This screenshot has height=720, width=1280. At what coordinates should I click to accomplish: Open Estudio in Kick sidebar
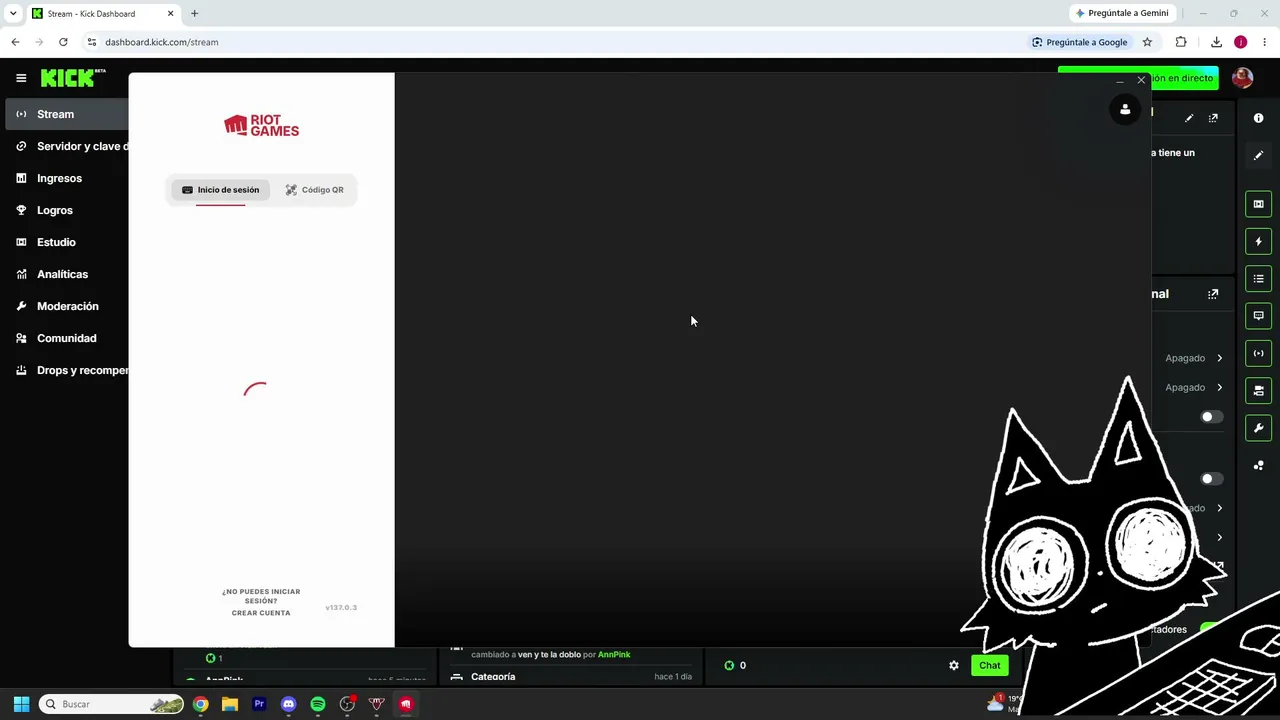[66, 242]
